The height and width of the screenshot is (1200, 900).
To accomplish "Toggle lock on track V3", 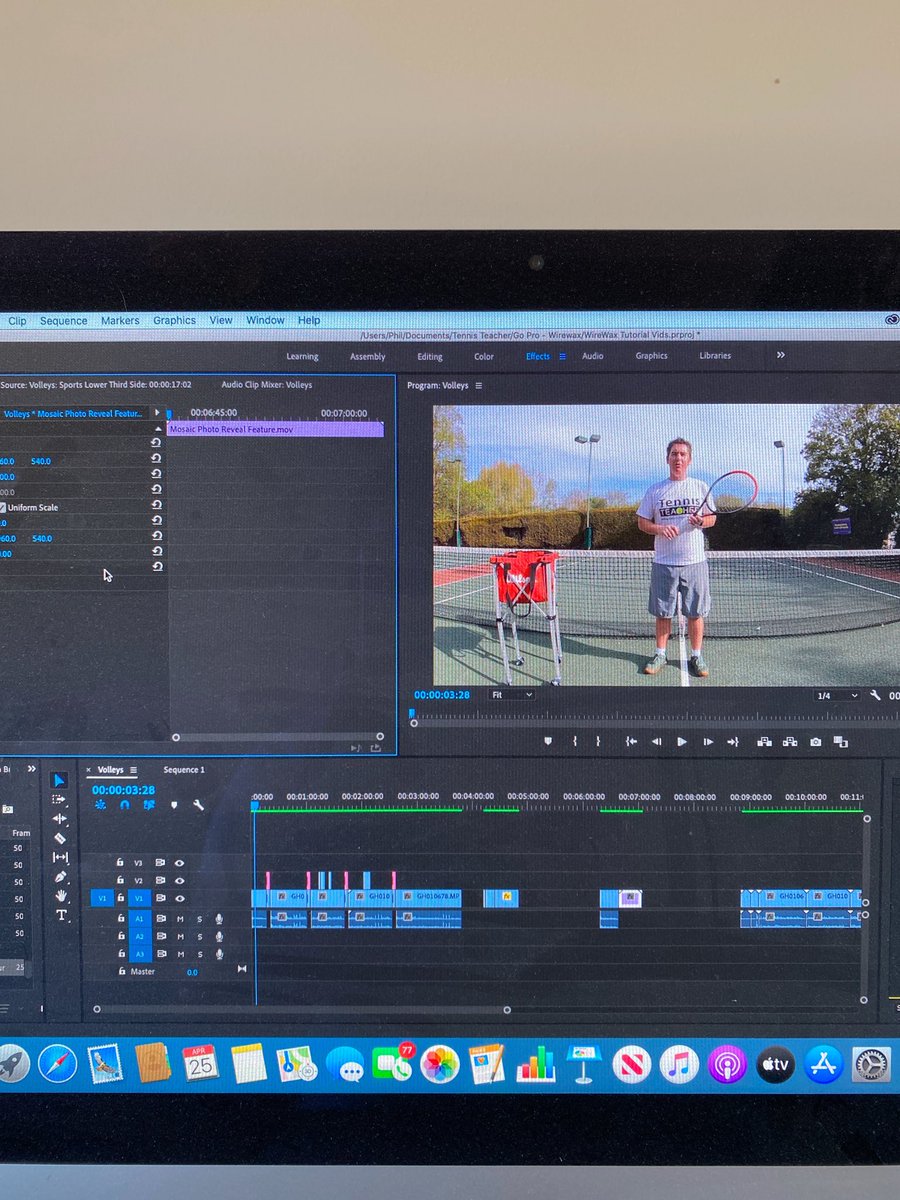I will coord(120,862).
